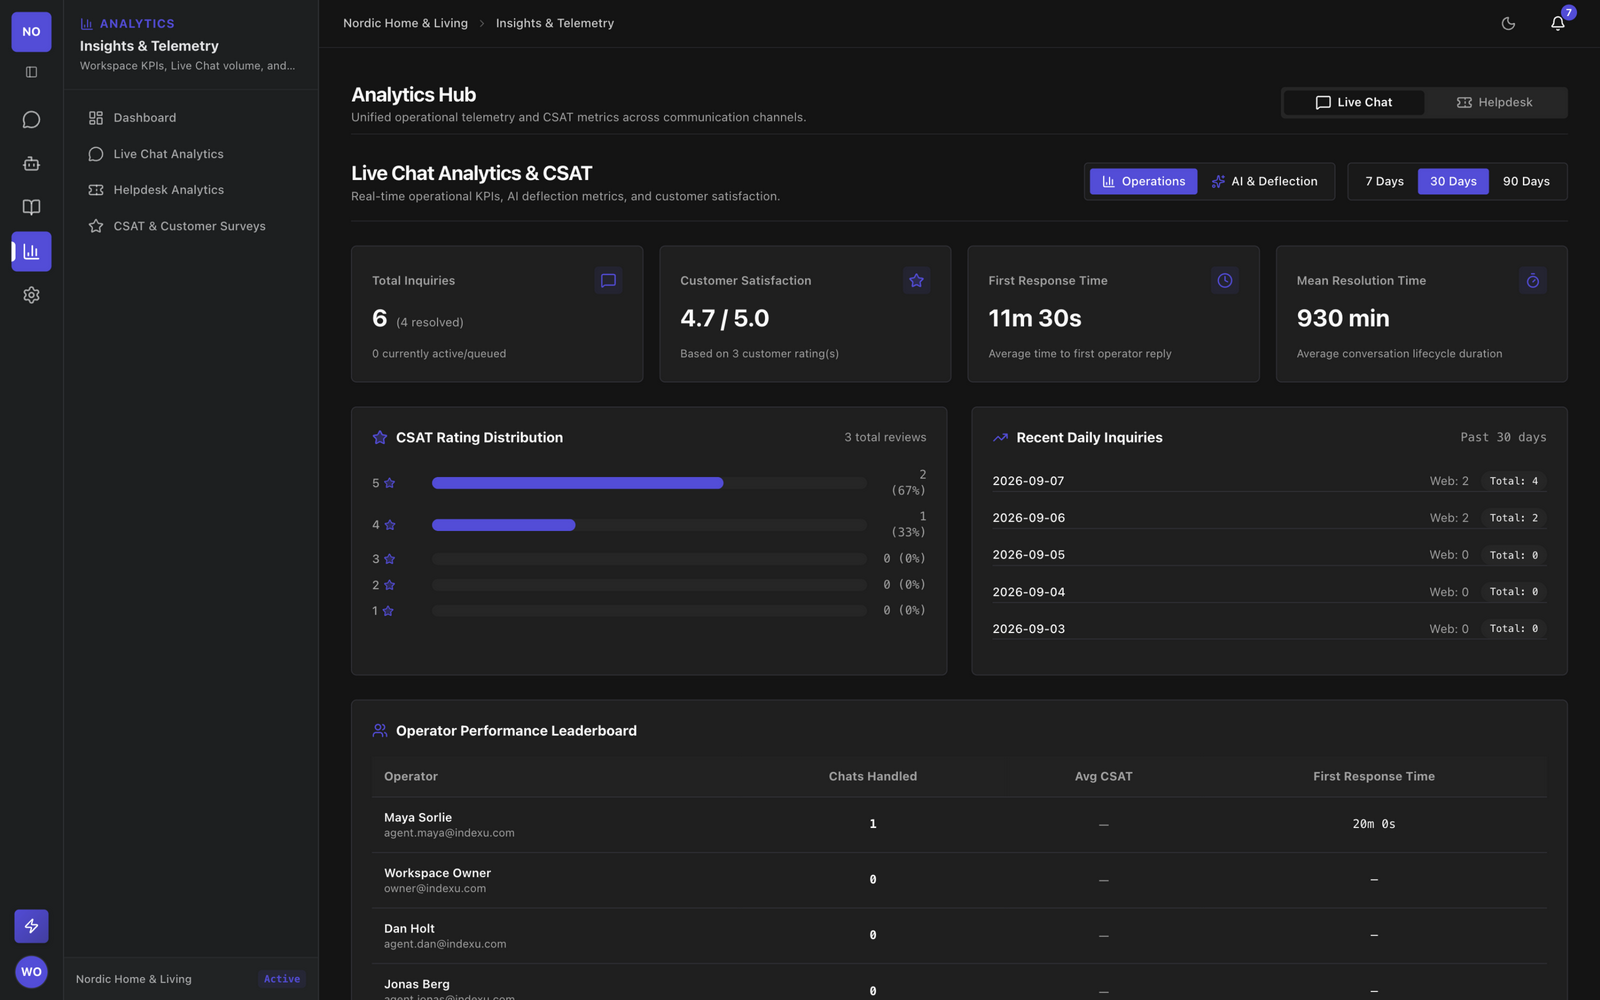The width and height of the screenshot is (1600, 1000).
Task: Click the 5-star rating progress bar
Action: pos(649,483)
